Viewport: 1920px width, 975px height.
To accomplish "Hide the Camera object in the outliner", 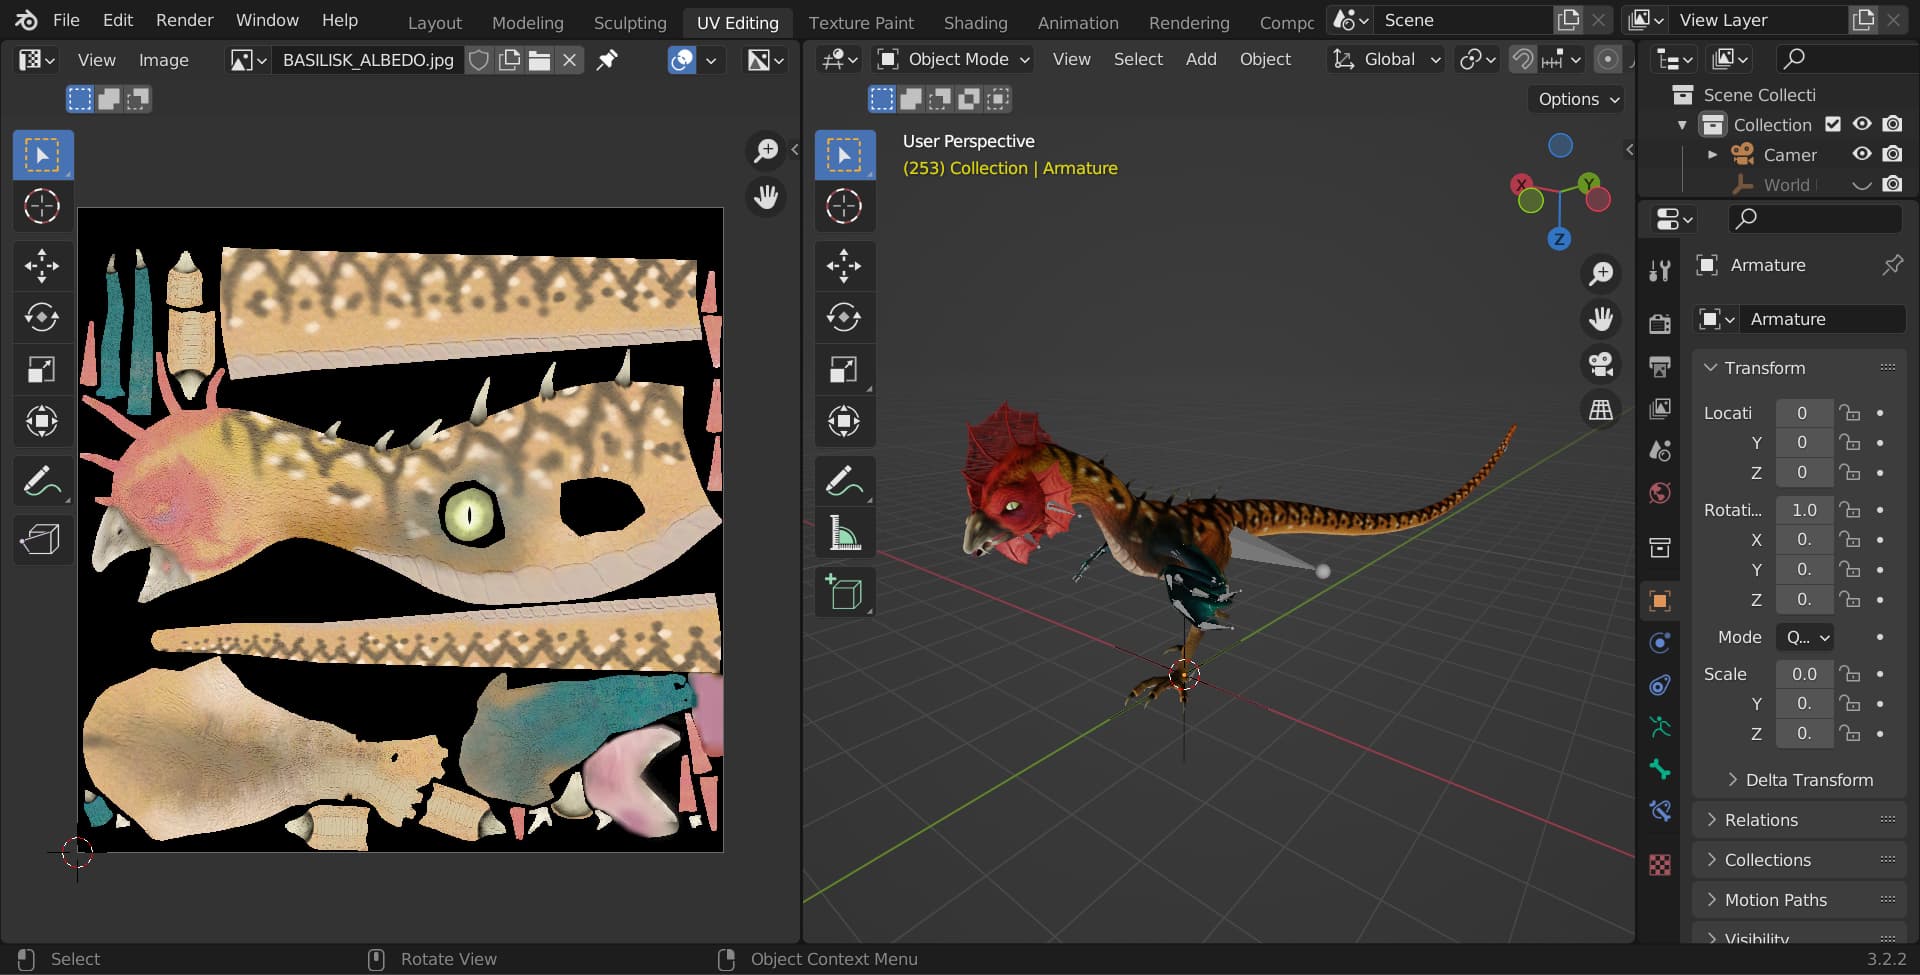I will point(1861,155).
